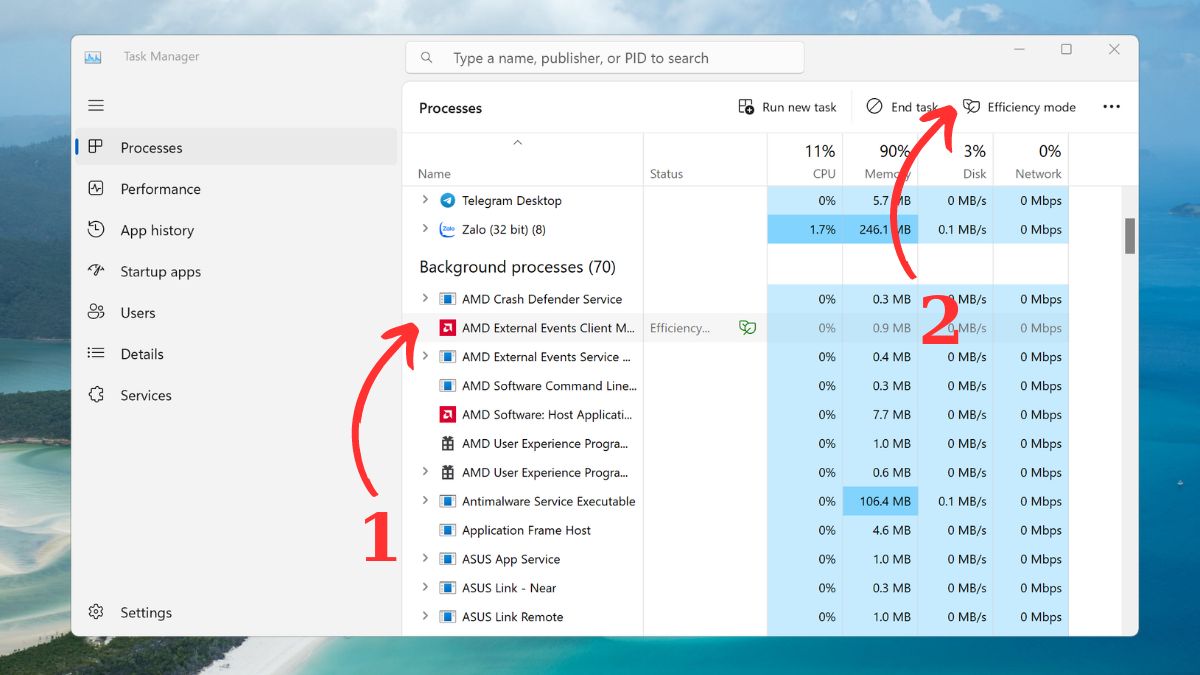Viewport: 1200px width, 675px height.
Task: Select the AMD Software Command Line row
Action: [x=735, y=385]
